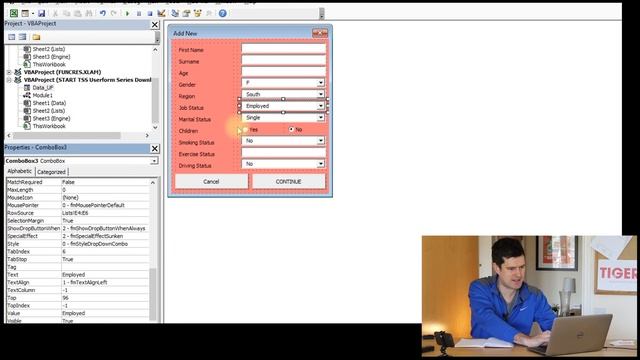Select the MousePointer property row
This screenshot has height=360, width=640.
coord(78,205)
